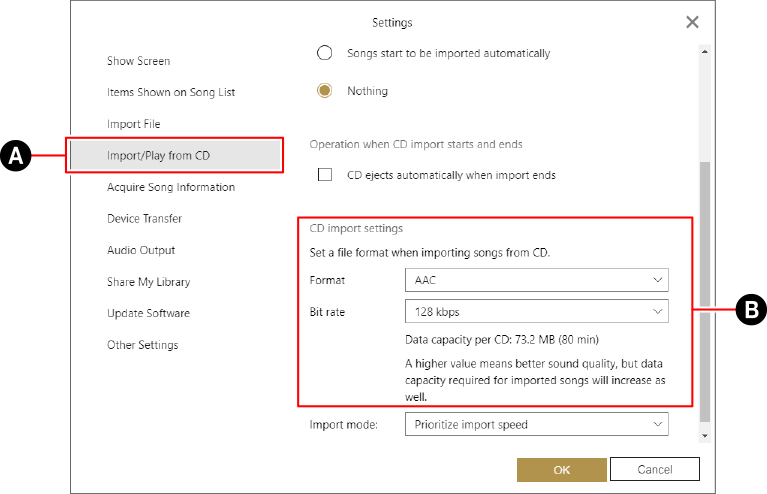Open Acquire Song Information settings
The width and height of the screenshot is (767, 494).
pos(171,187)
